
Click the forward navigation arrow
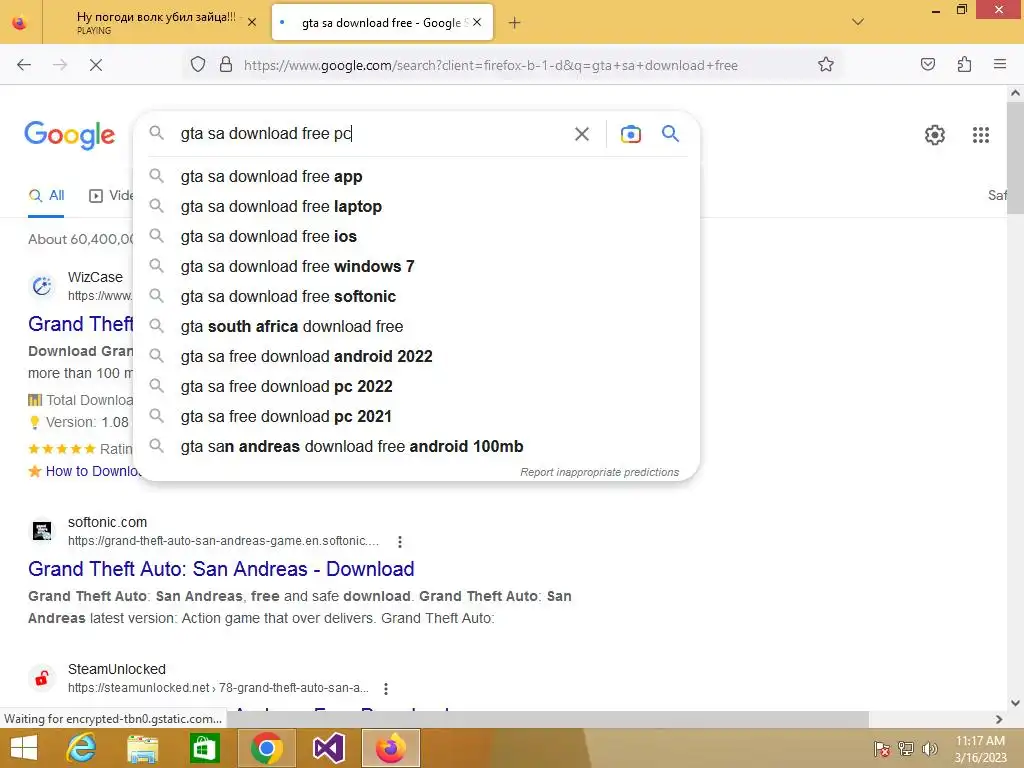(x=59, y=65)
